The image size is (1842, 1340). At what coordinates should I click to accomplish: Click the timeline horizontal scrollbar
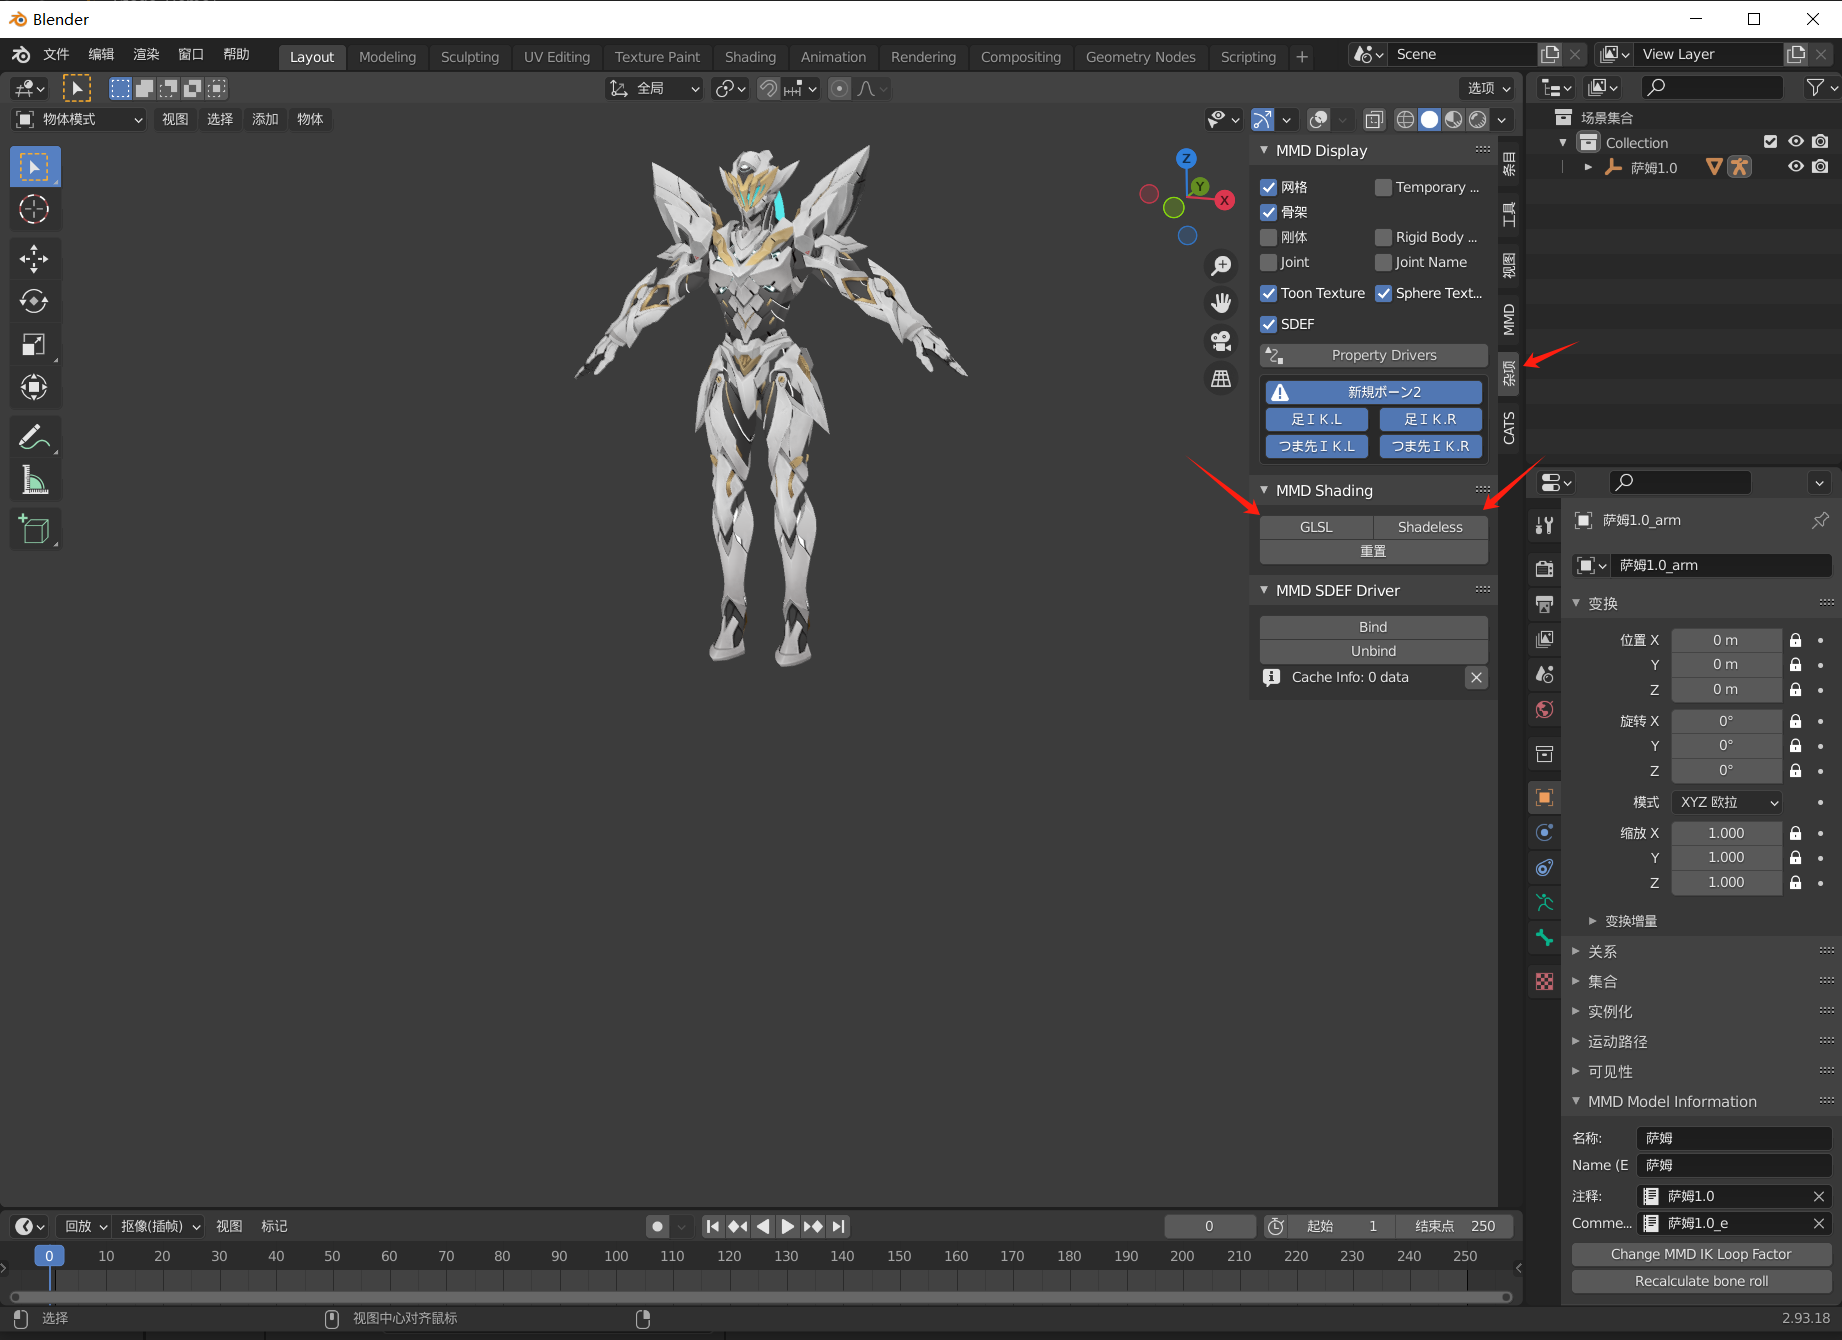point(760,1297)
